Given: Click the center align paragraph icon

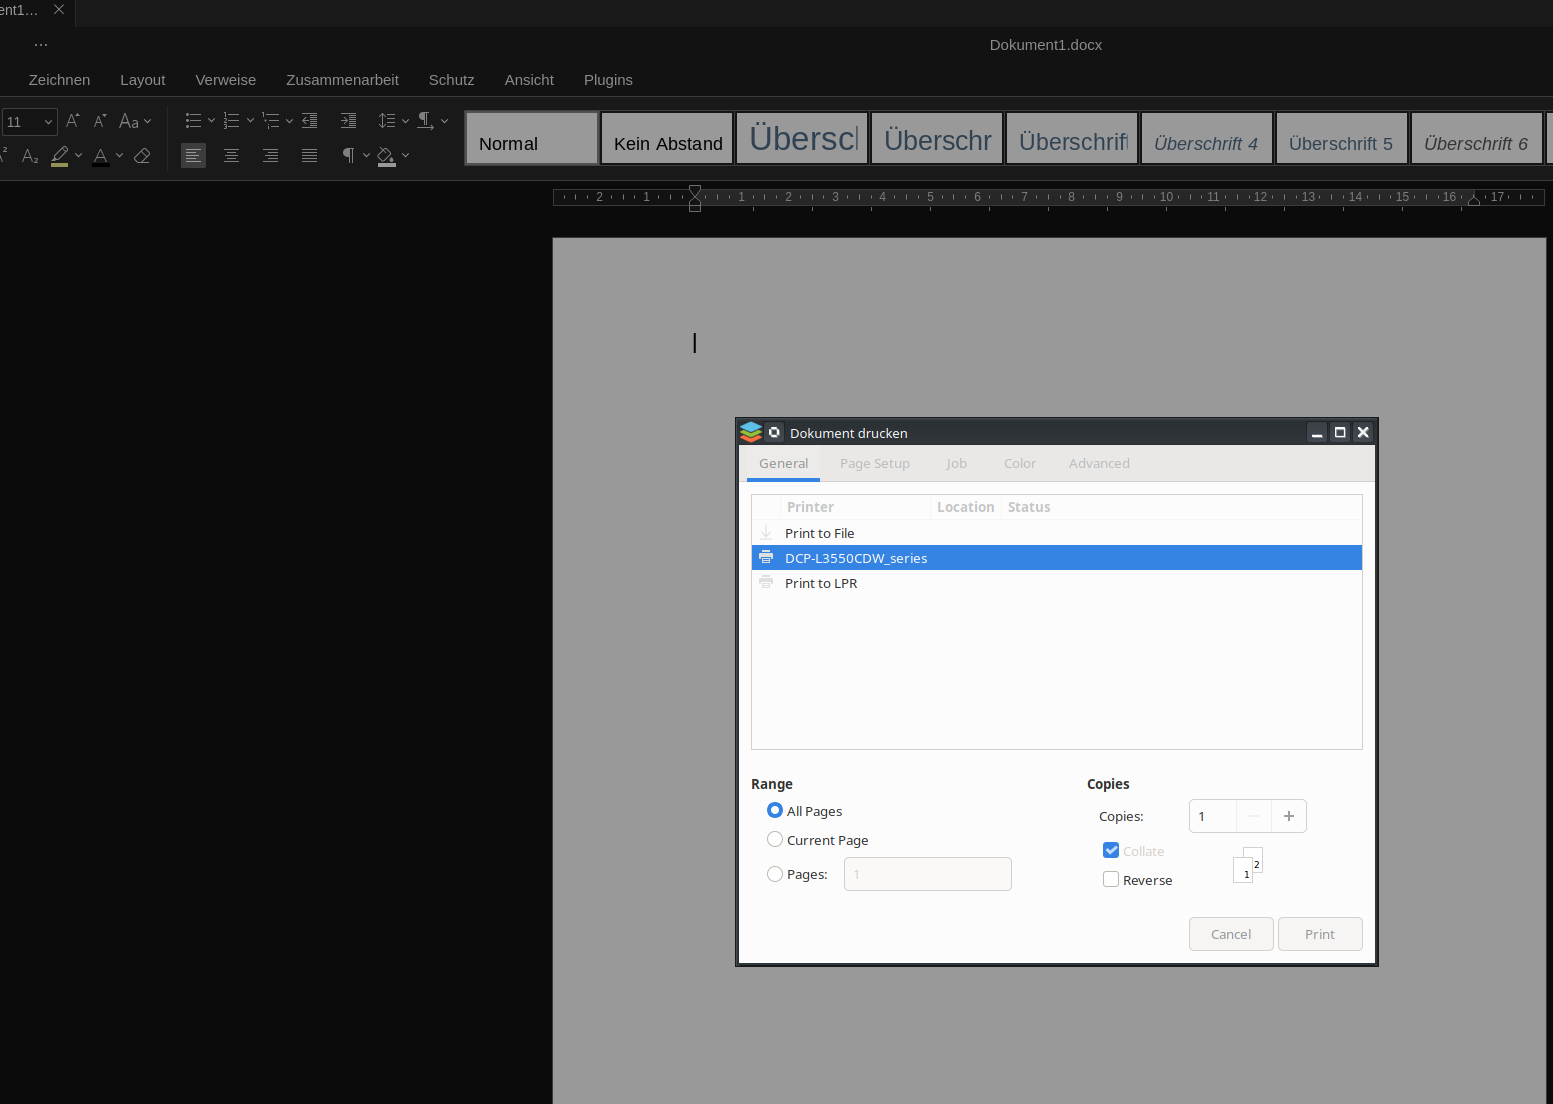Looking at the screenshot, I should [231, 155].
